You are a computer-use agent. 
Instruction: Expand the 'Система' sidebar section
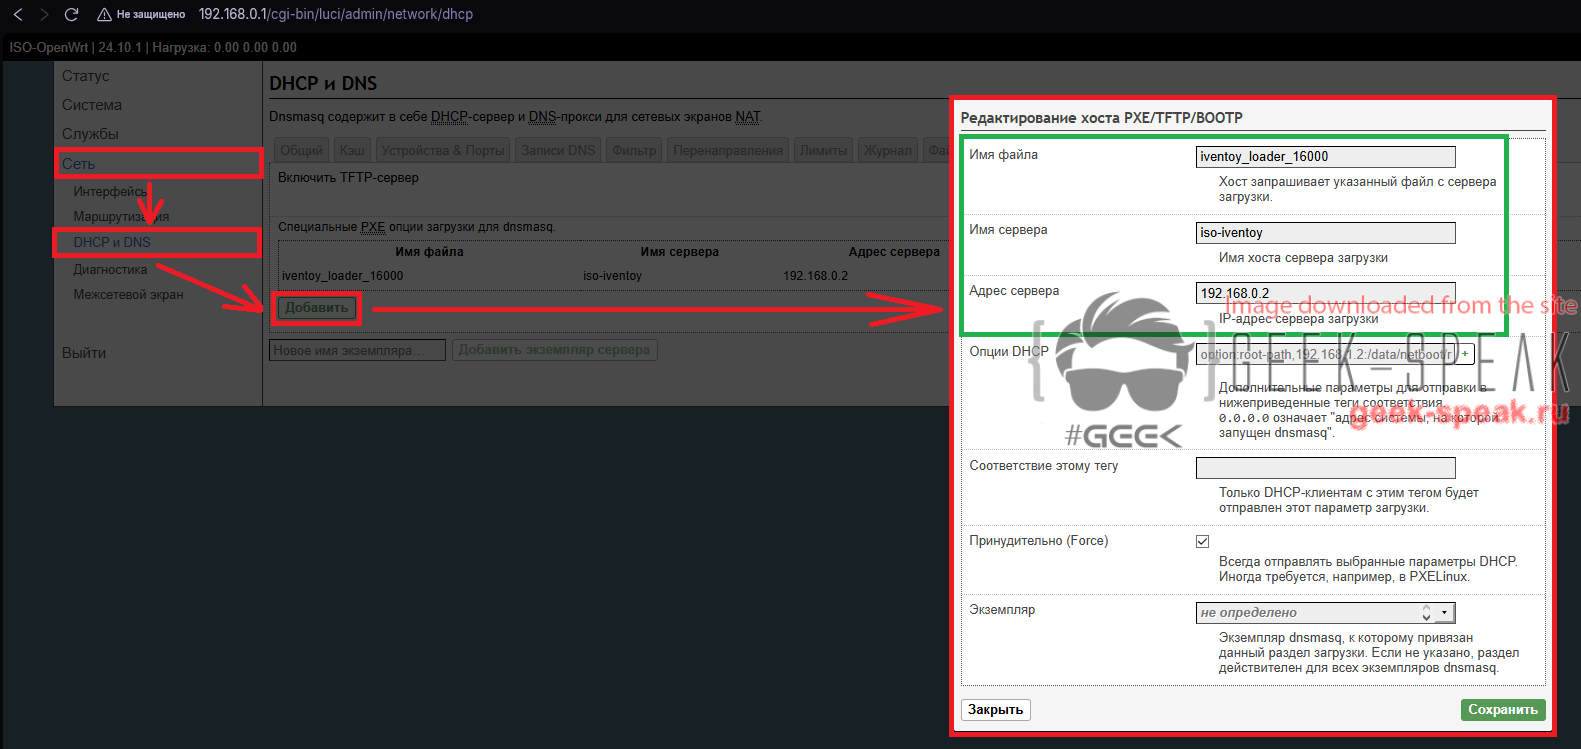click(92, 105)
